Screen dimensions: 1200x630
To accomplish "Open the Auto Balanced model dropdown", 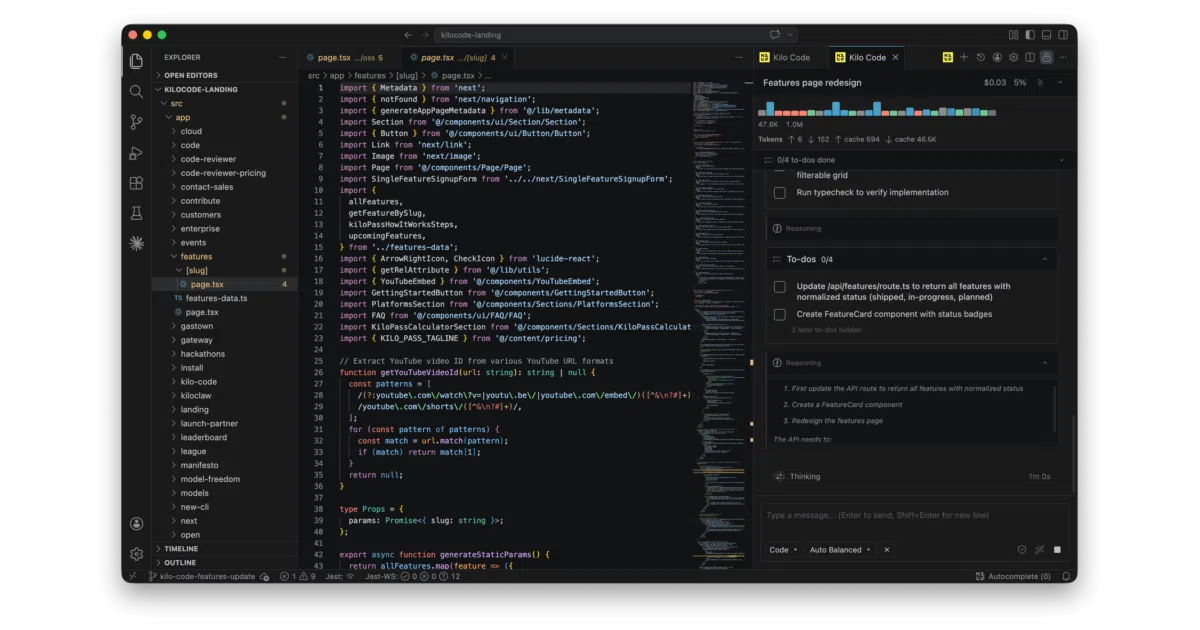I will (x=839, y=549).
